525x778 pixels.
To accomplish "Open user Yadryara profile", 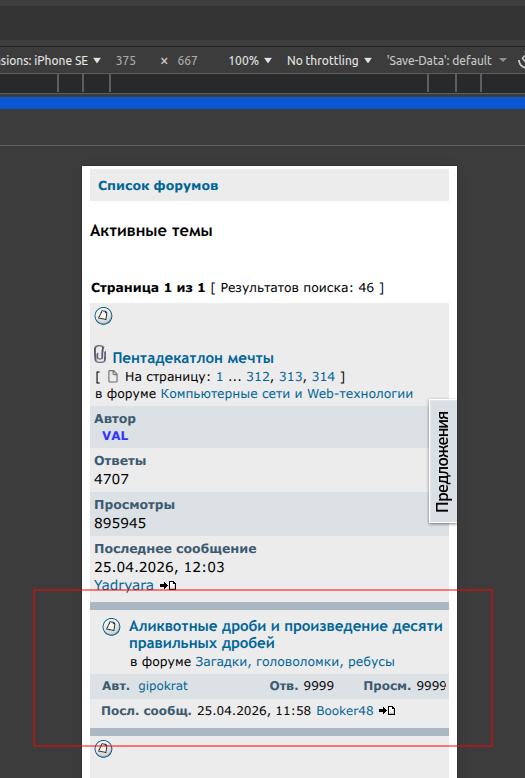I will pos(124,585).
